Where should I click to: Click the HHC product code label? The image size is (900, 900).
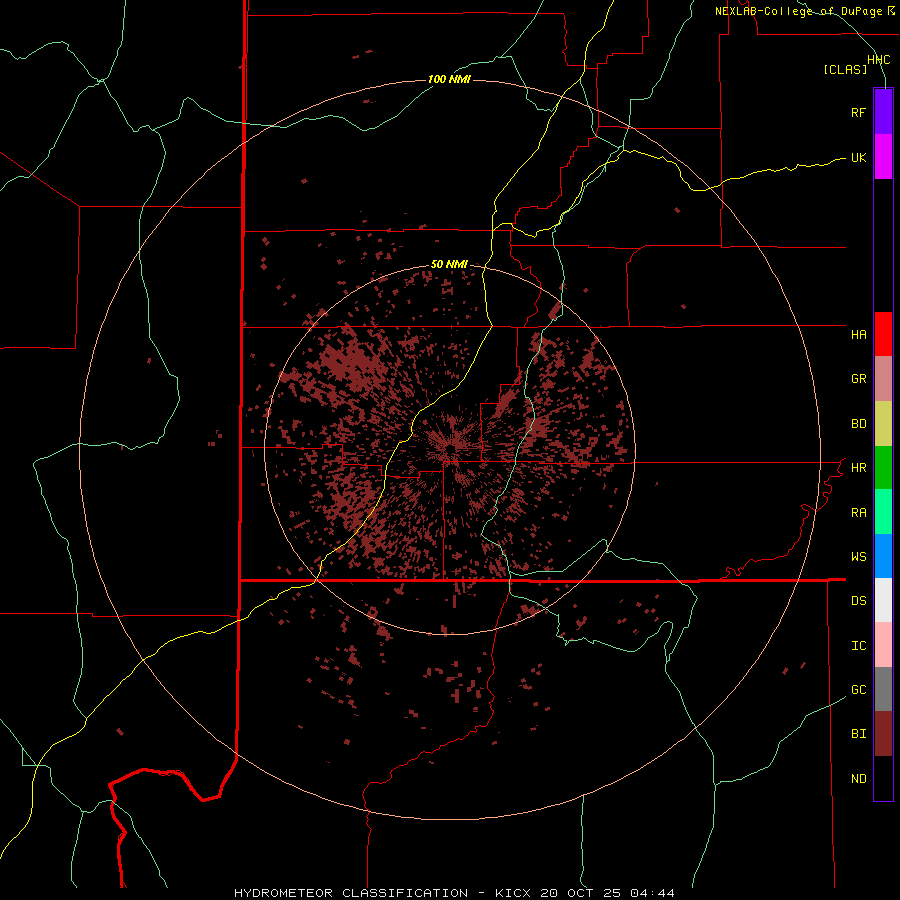click(x=878, y=60)
